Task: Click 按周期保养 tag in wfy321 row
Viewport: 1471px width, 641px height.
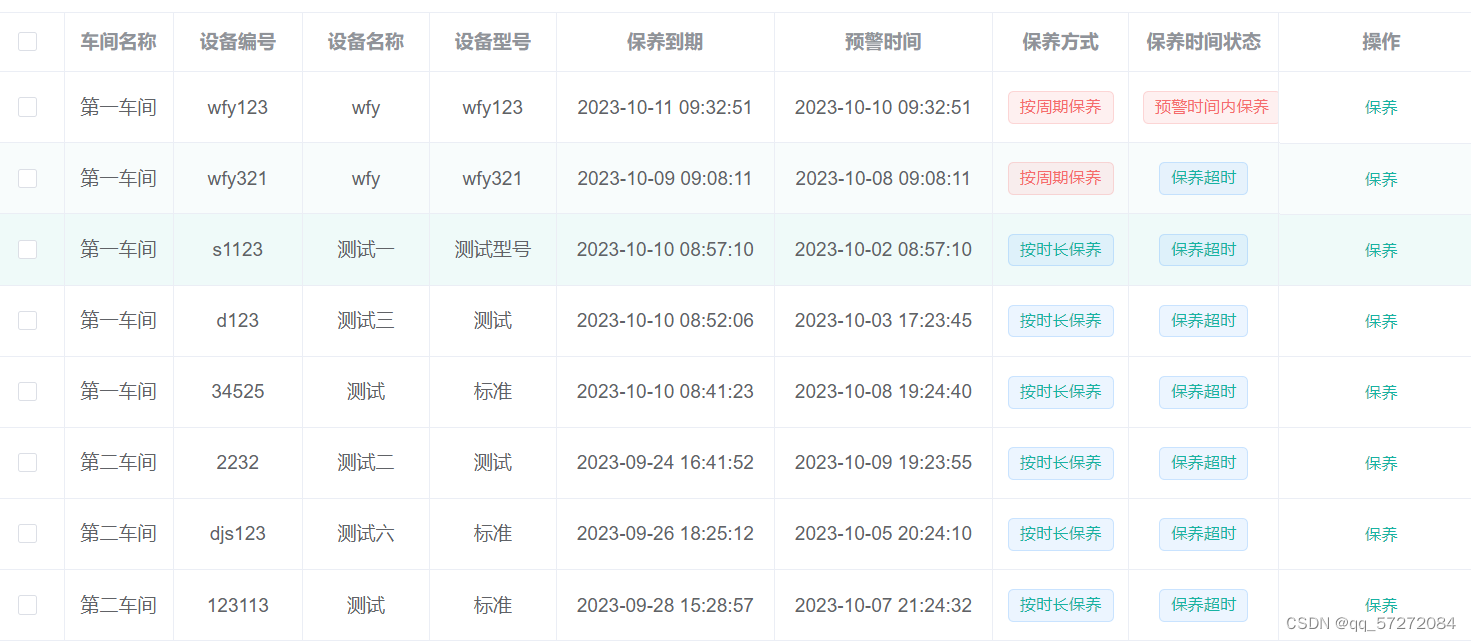Action: tap(1060, 178)
